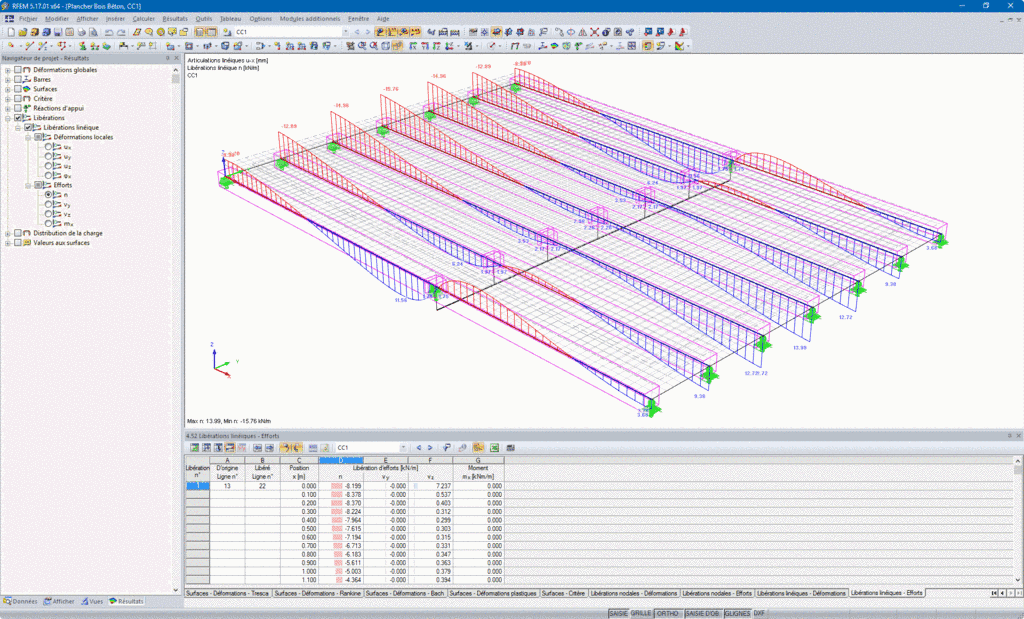
Task: Click the Save diskette icon in toolbar
Action: [57, 31]
